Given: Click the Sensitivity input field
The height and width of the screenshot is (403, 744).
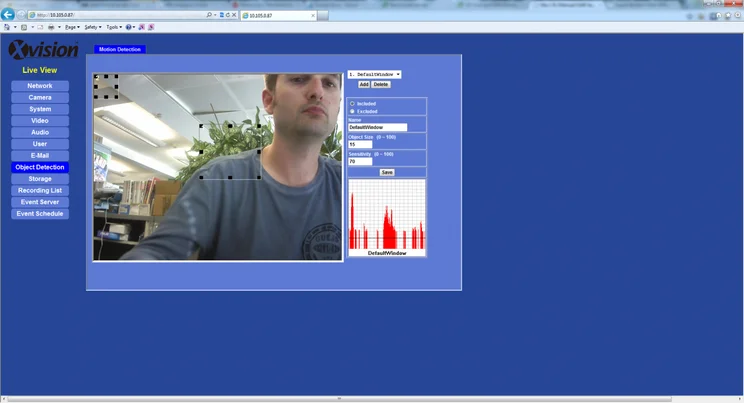Looking at the screenshot, I should [360, 161].
